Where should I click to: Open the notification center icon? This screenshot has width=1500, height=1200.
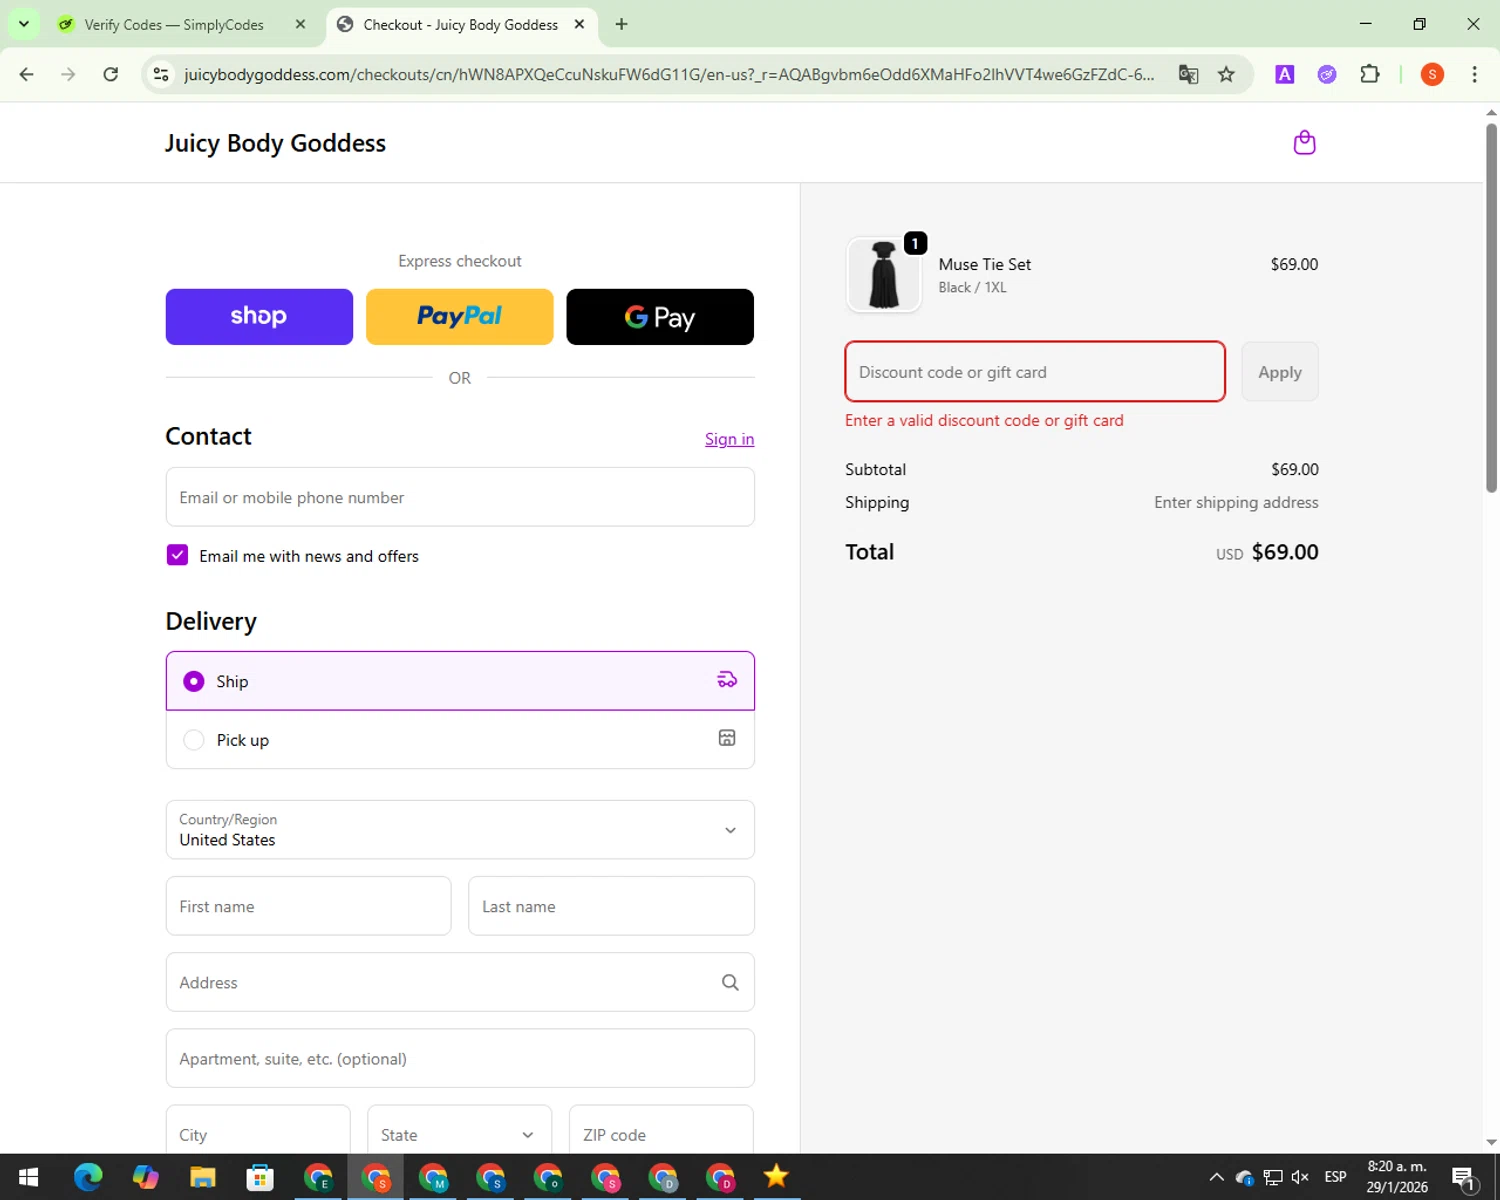[1463, 1177]
